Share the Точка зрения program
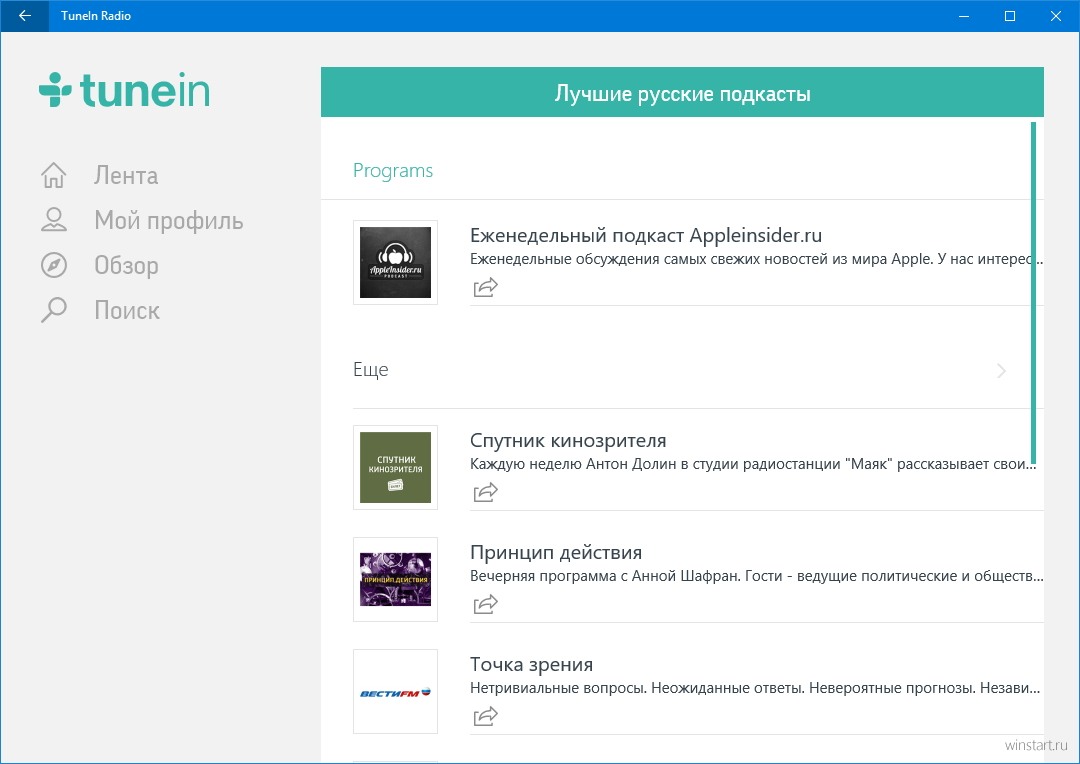The image size is (1080, 764). coord(485,716)
